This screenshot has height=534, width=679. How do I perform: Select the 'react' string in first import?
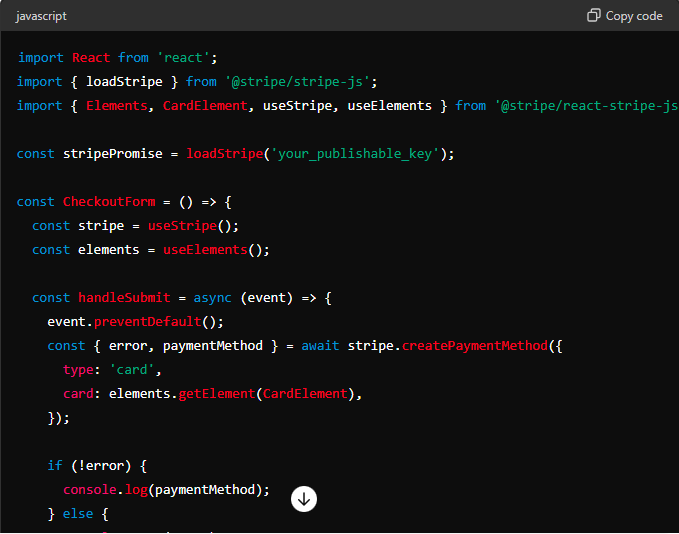(x=183, y=57)
